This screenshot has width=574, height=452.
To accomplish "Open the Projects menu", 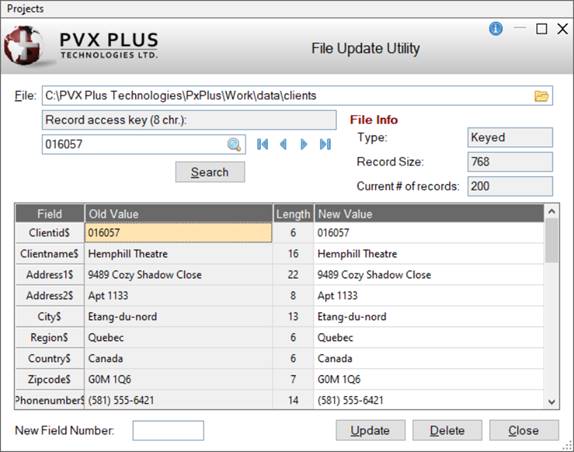I will (x=25, y=8).
